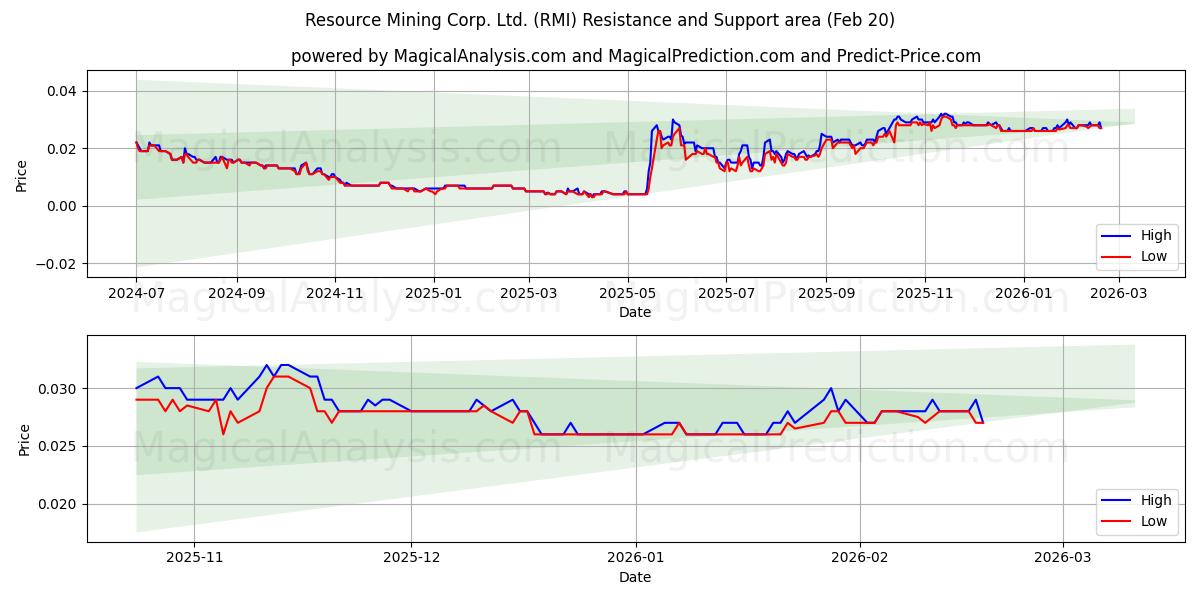The image size is (1200, 600).
Task: Select 'Low' in the bottom chart legend
Action: [1153, 522]
